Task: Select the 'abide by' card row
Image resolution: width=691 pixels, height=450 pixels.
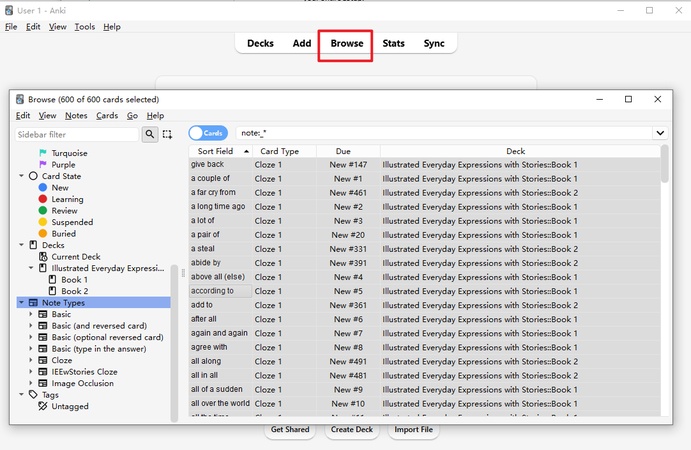Action: pos(424,263)
